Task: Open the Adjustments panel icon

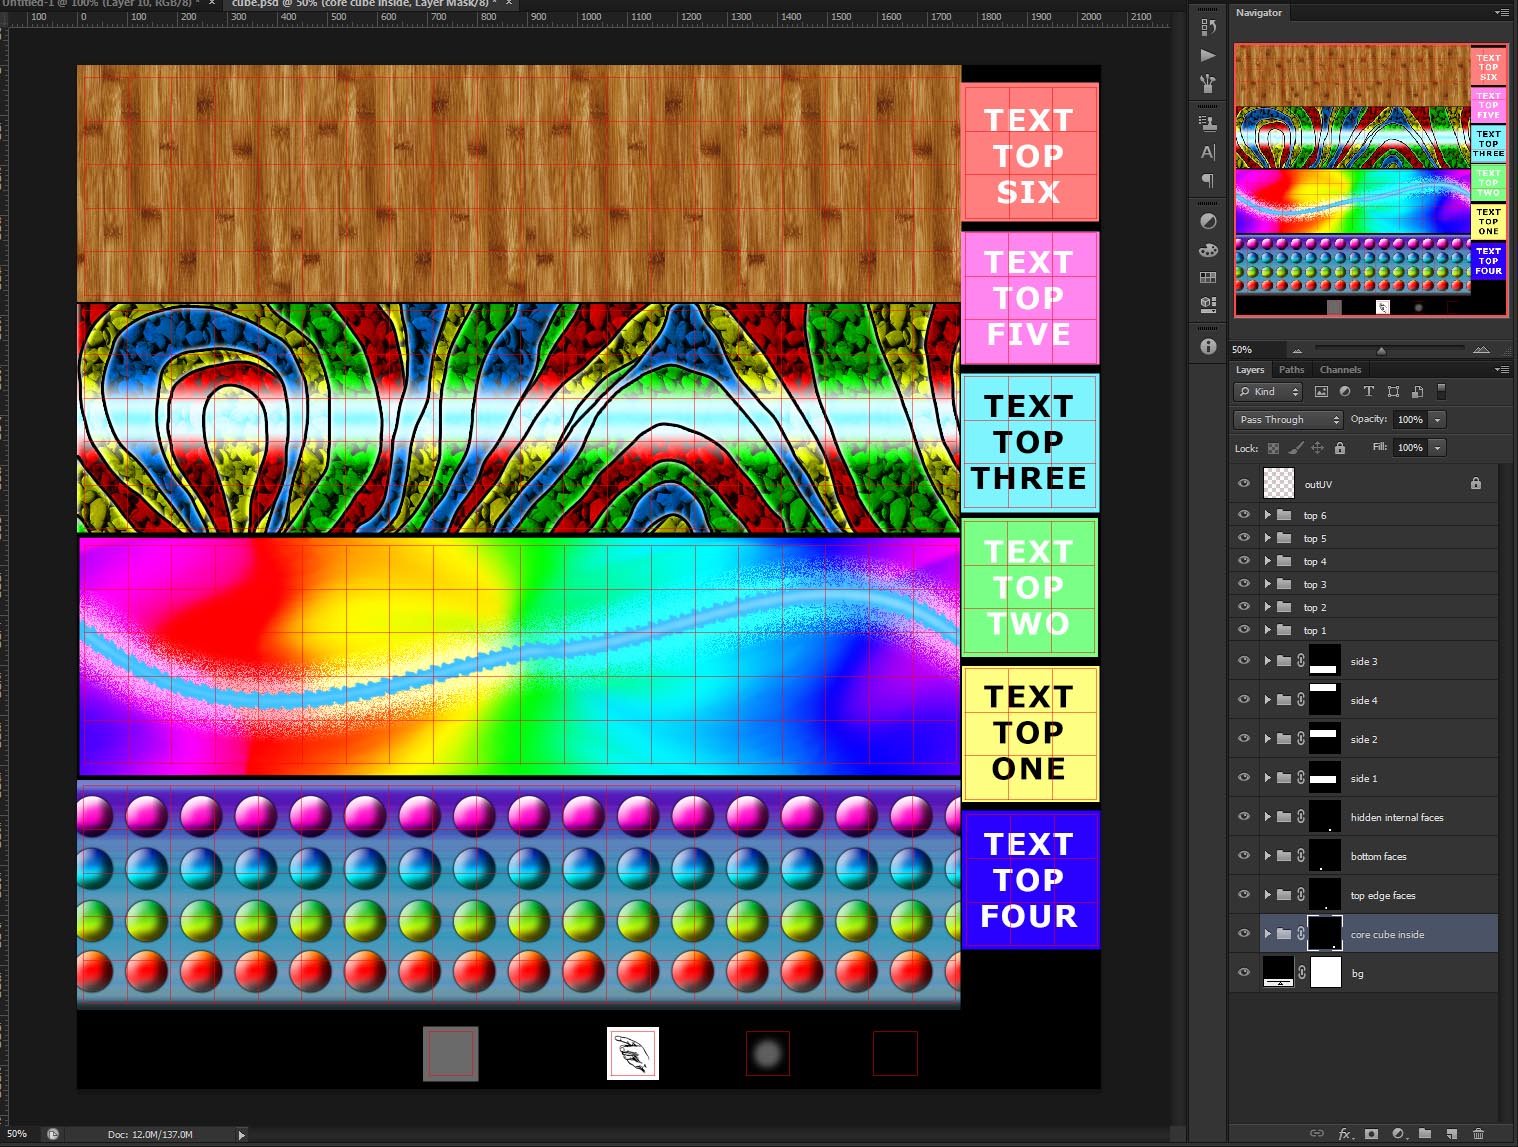Action: 1208,221
